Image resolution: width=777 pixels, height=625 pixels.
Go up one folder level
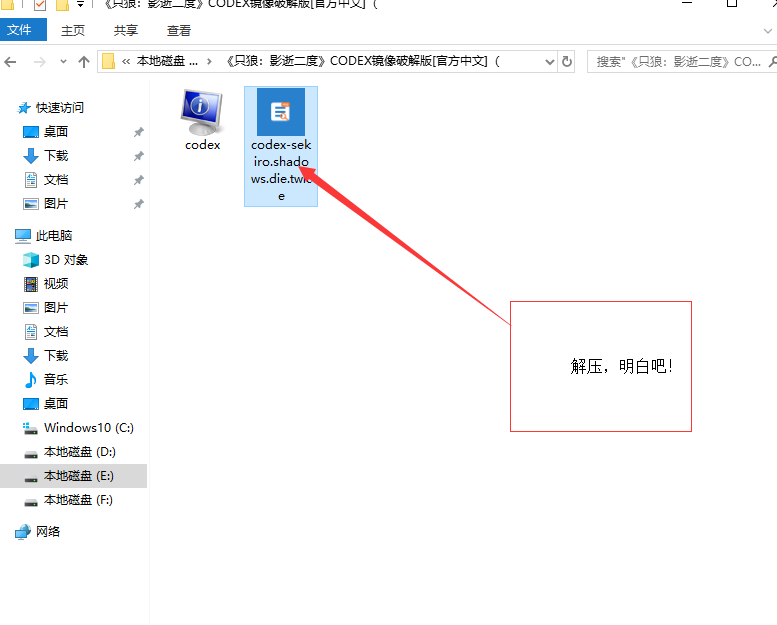click(x=84, y=62)
